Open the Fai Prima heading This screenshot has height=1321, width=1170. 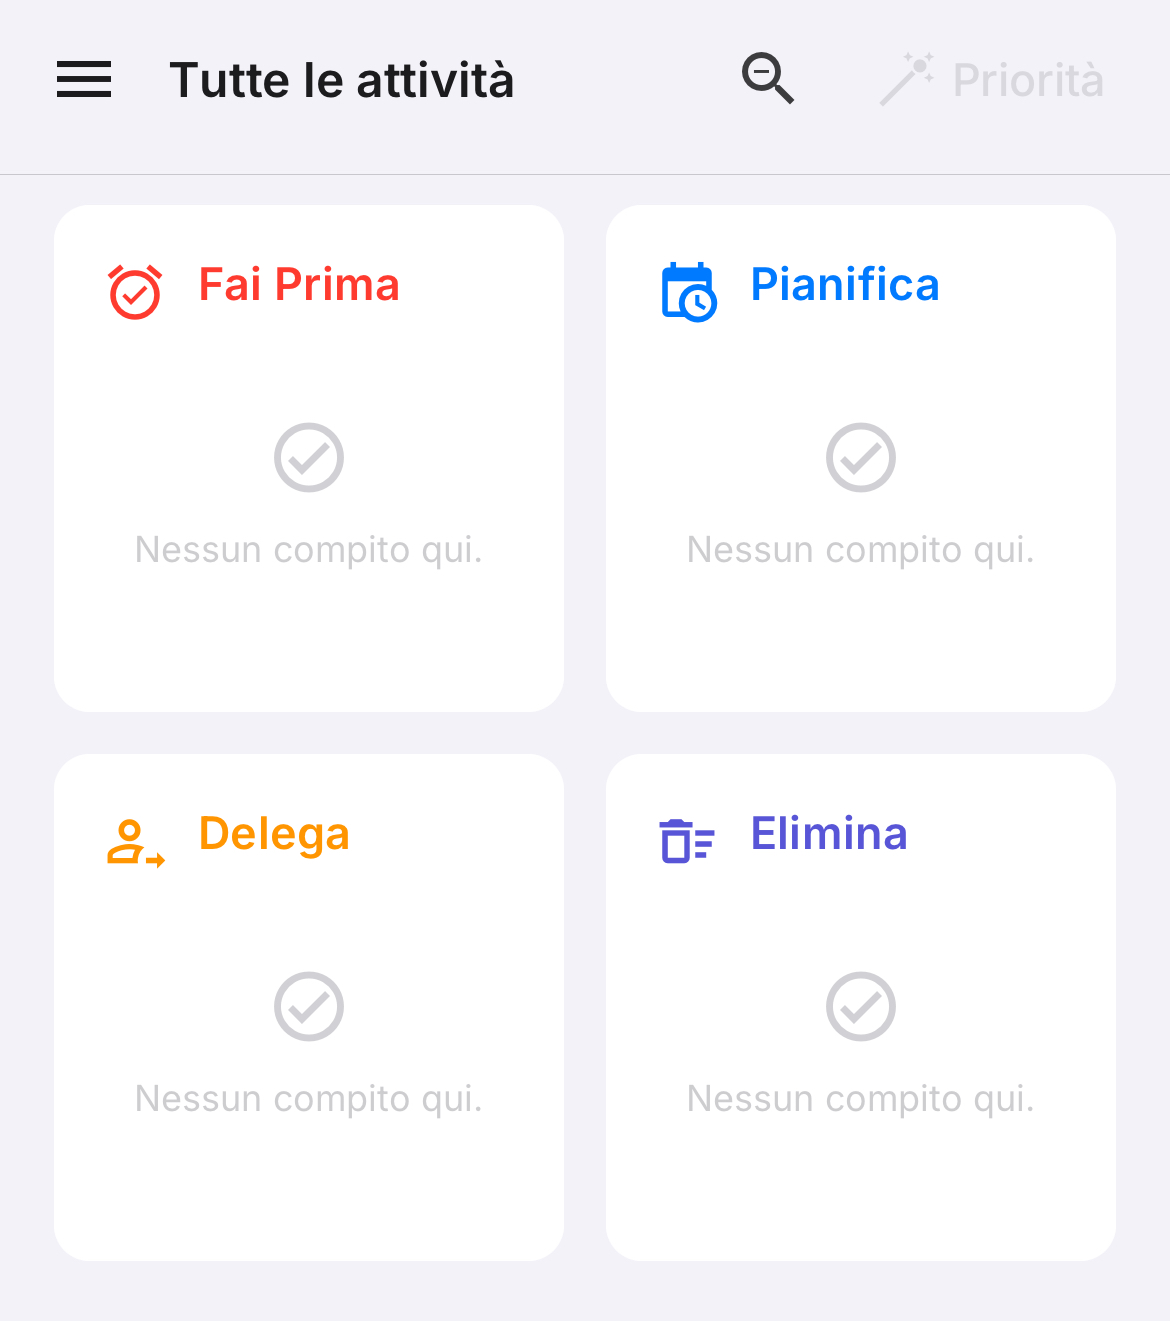(x=299, y=285)
